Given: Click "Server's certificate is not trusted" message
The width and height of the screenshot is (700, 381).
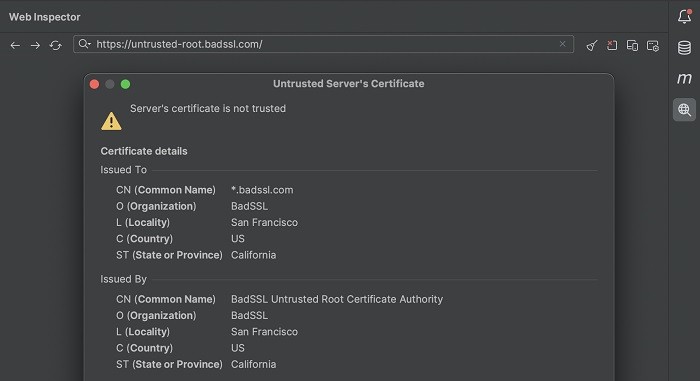Looking at the screenshot, I should 208,109.
